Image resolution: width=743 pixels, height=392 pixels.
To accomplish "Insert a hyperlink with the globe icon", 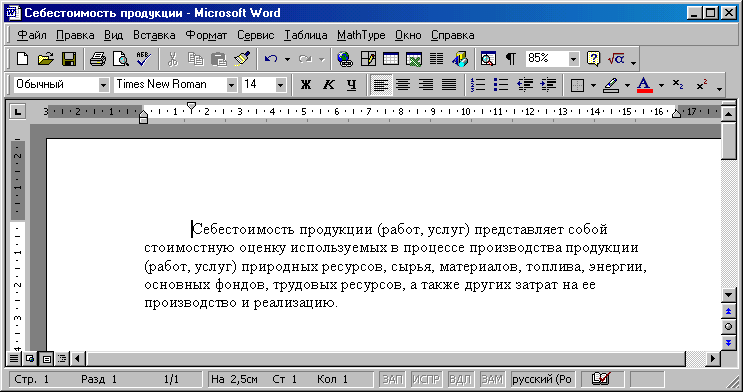I will [344, 59].
